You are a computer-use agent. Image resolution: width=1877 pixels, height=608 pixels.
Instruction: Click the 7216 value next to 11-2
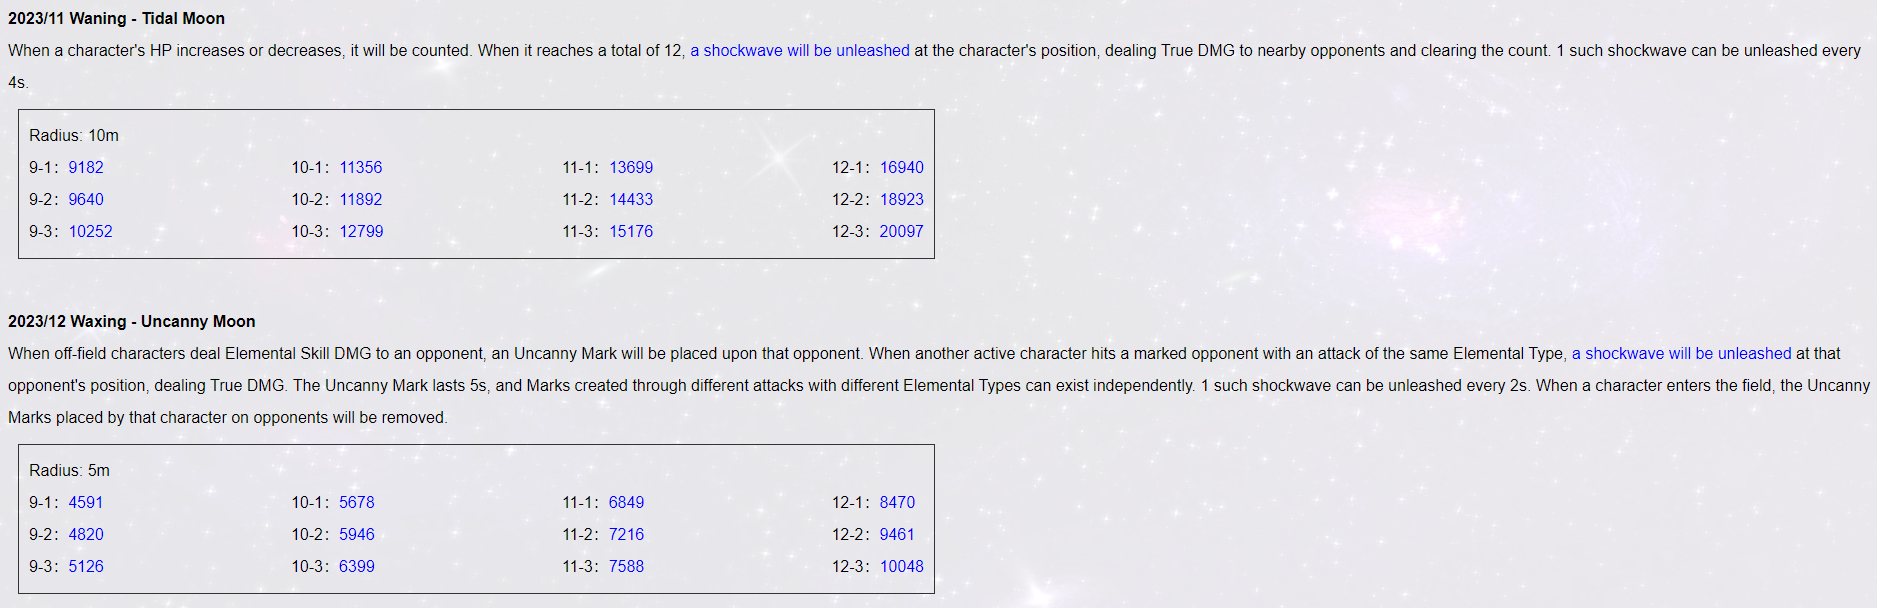coord(627,534)
